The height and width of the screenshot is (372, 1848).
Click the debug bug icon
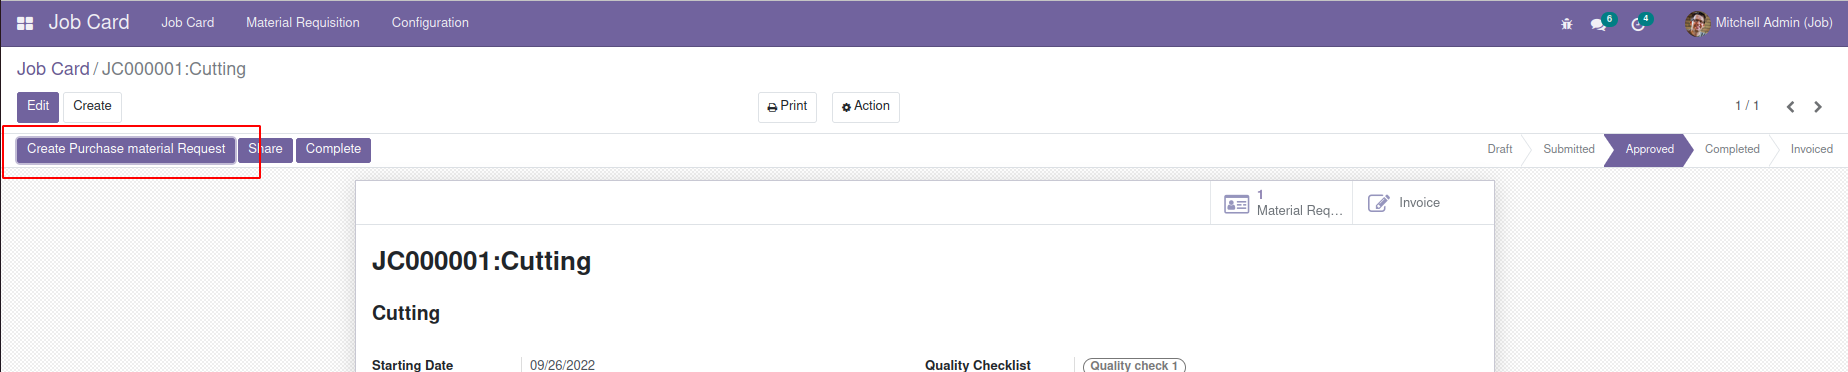(1567, 24)
